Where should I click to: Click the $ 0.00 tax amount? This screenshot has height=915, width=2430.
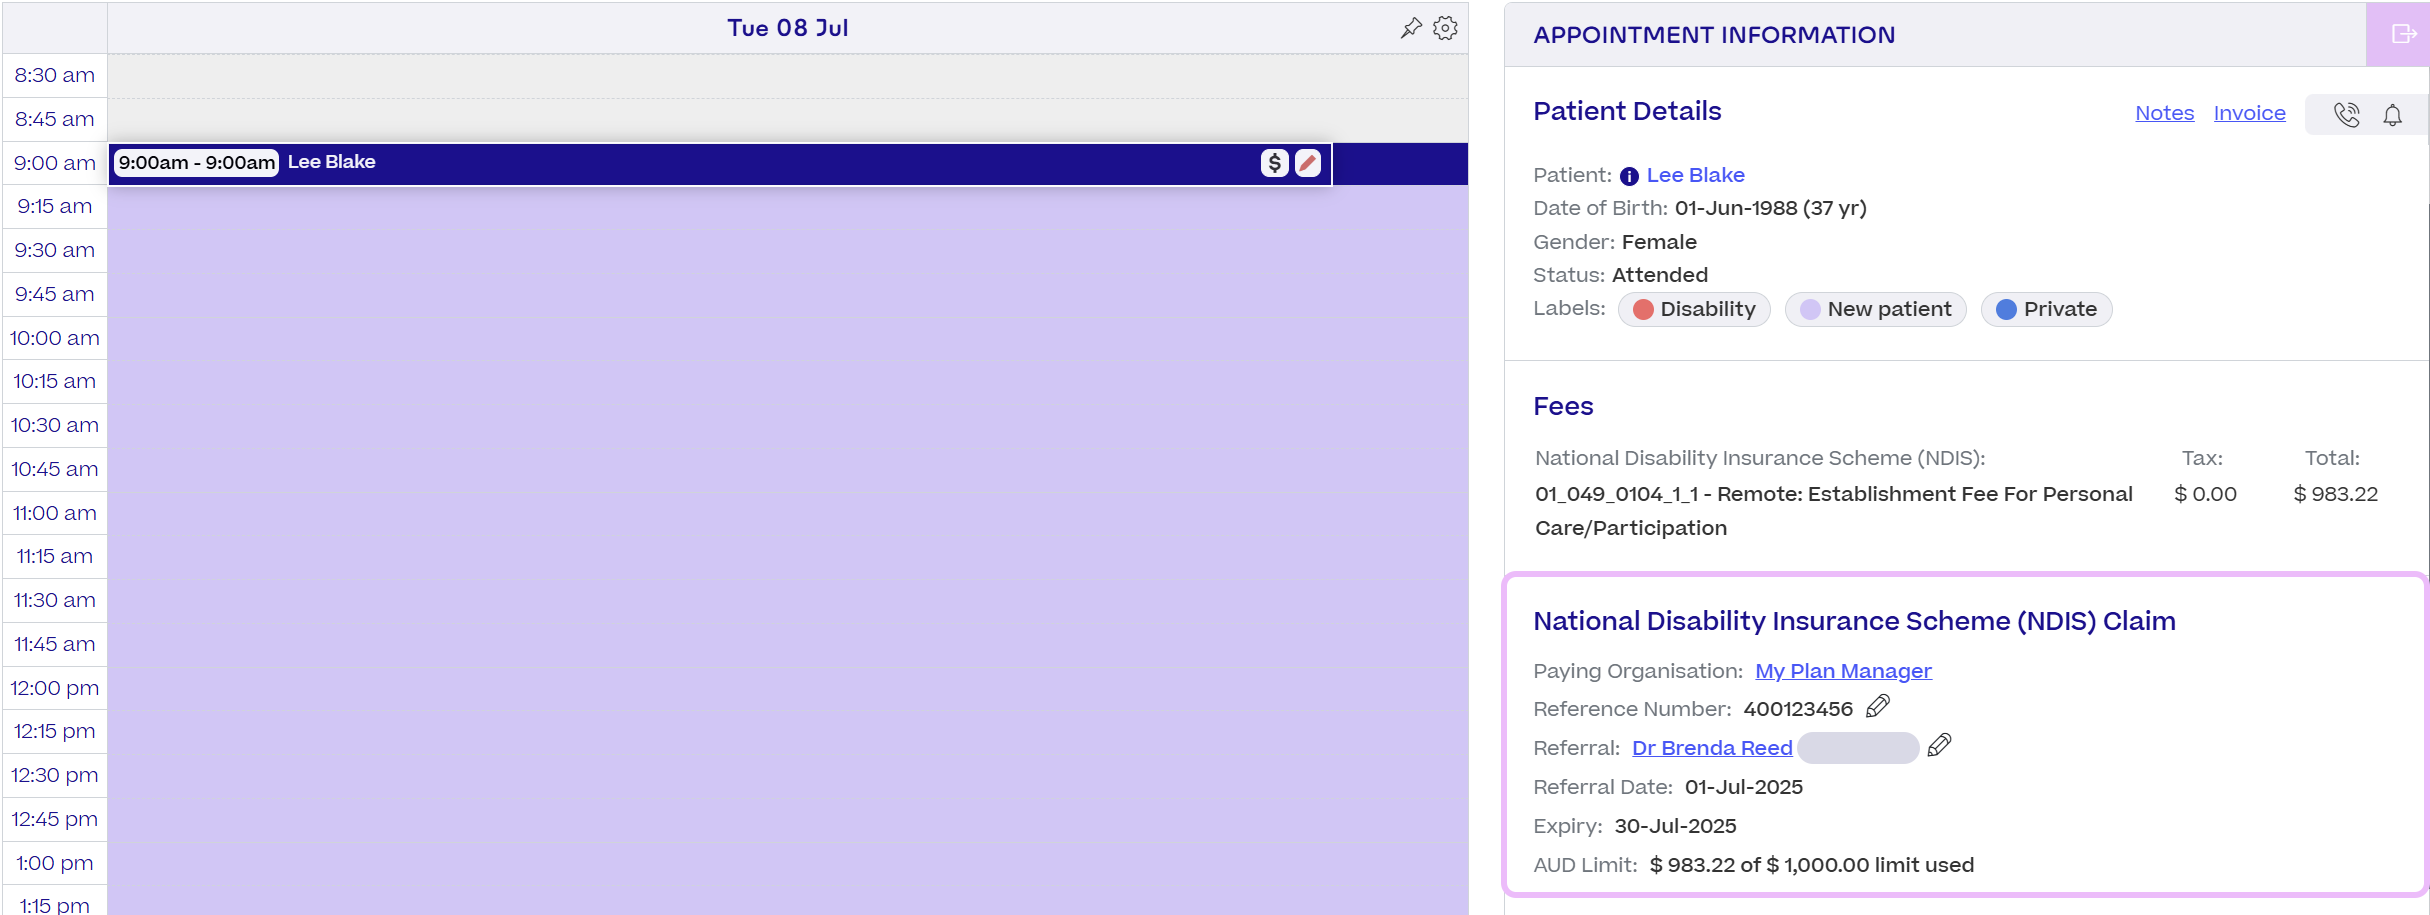[x=2205, y=494]
